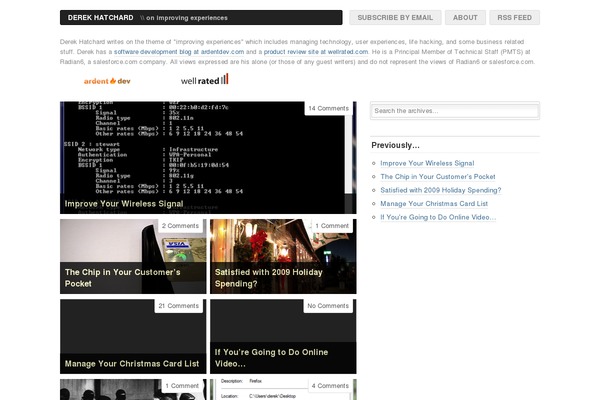Follow the product review site at wellrated.com link

coord(316,52)
